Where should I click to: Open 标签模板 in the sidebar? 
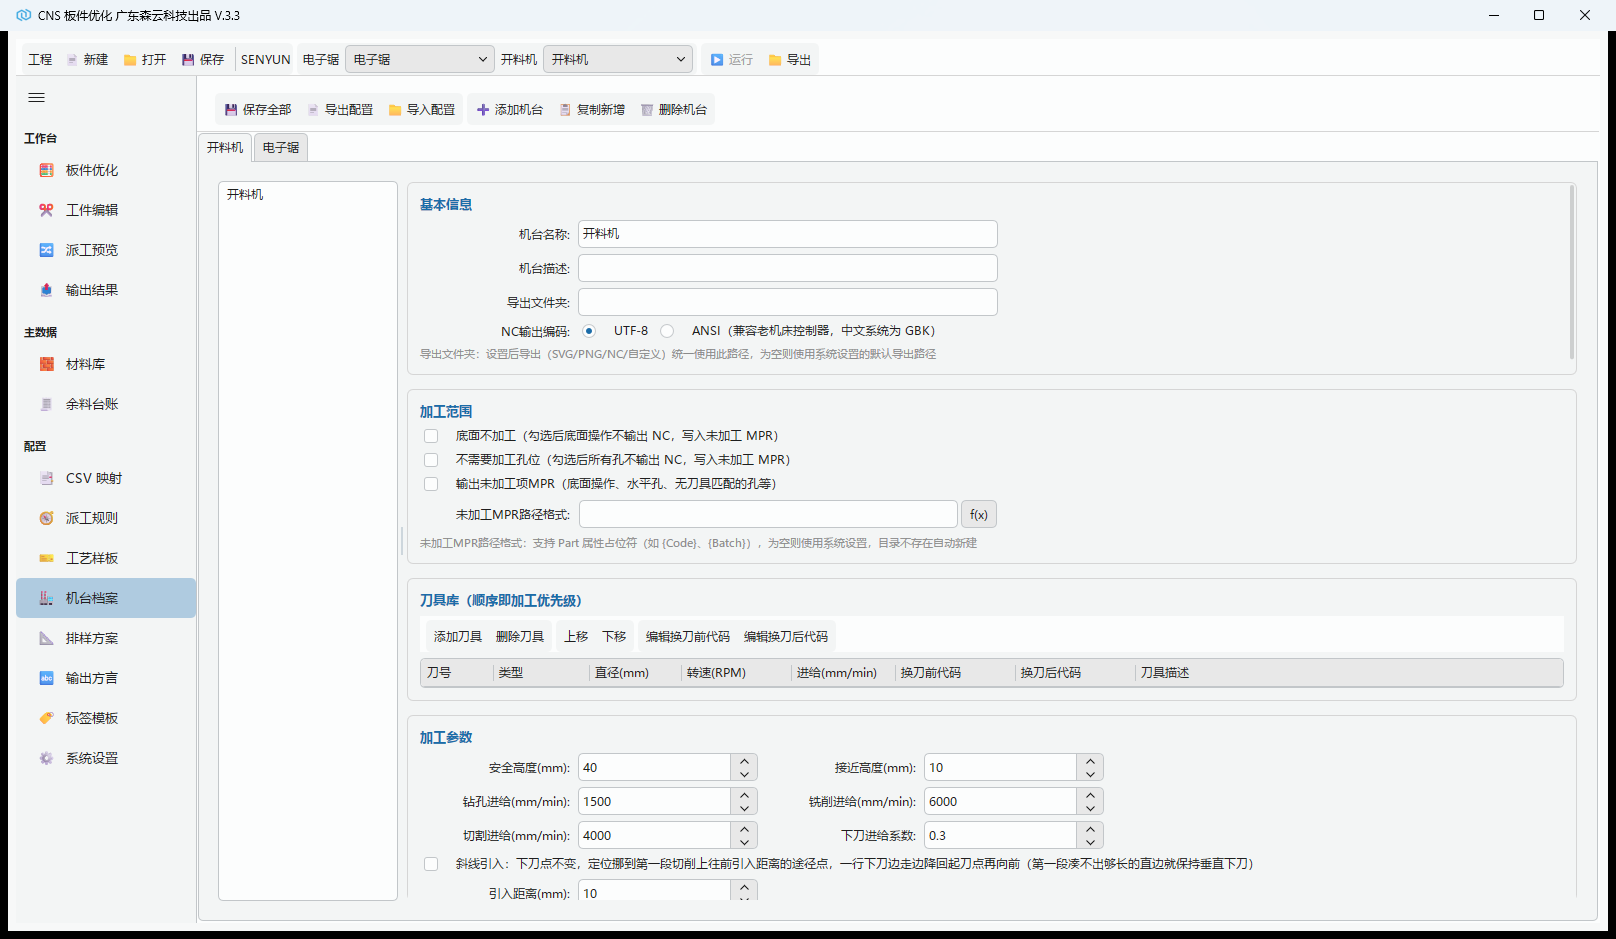pyautogui.click(x=106, y=718)
